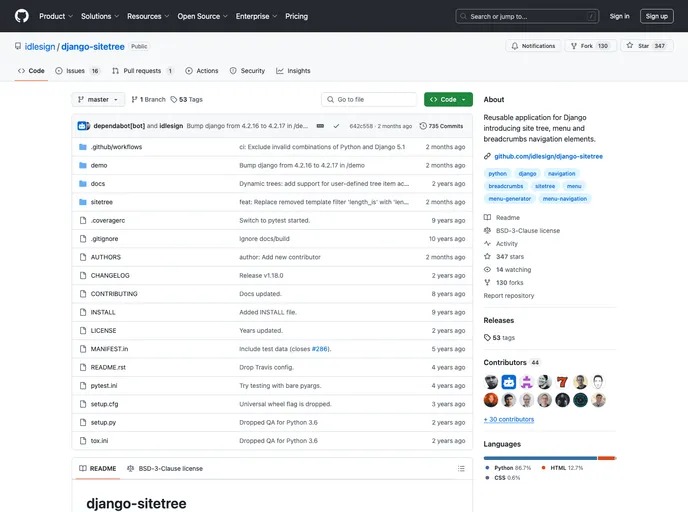Open the Product menu

click(56, 16)
